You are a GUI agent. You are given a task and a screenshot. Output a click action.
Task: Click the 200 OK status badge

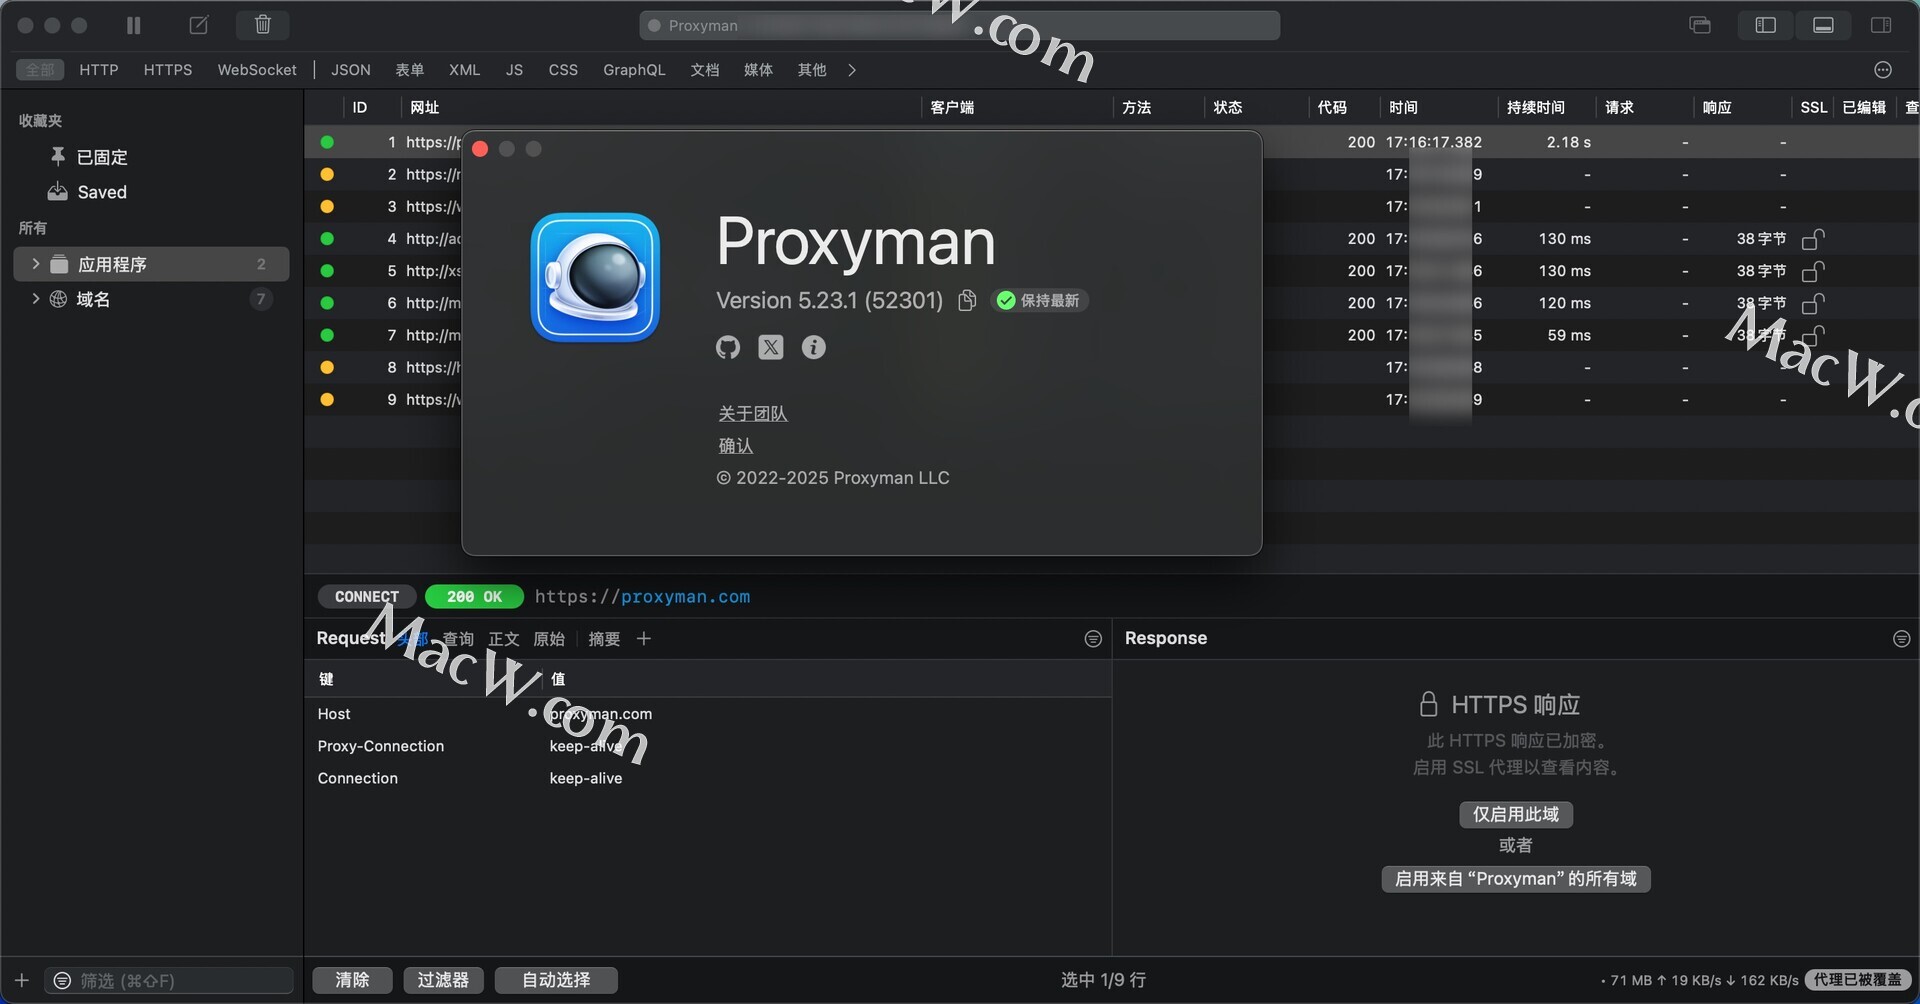474,597
